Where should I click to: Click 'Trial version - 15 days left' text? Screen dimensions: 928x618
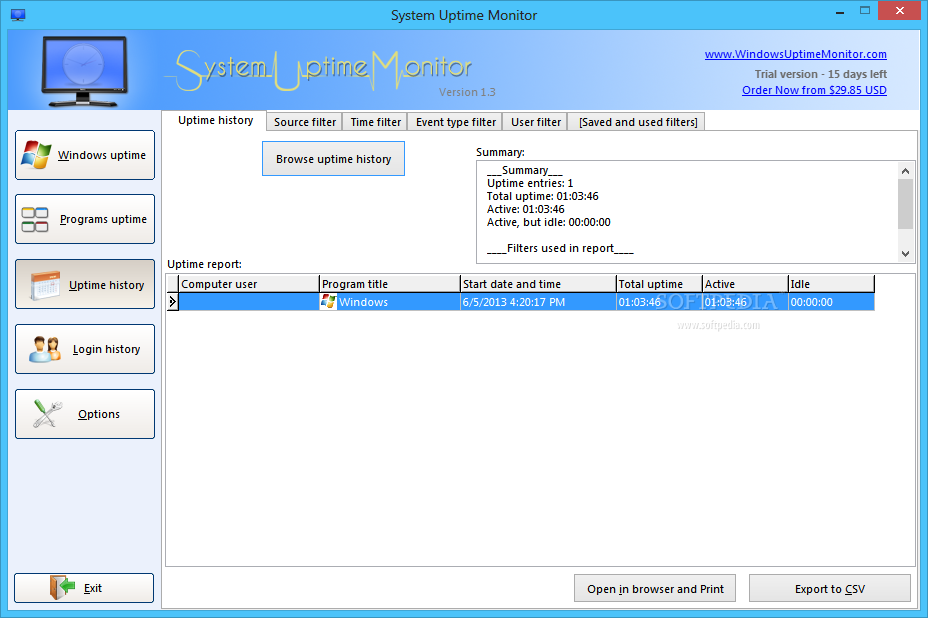[820, 74]
